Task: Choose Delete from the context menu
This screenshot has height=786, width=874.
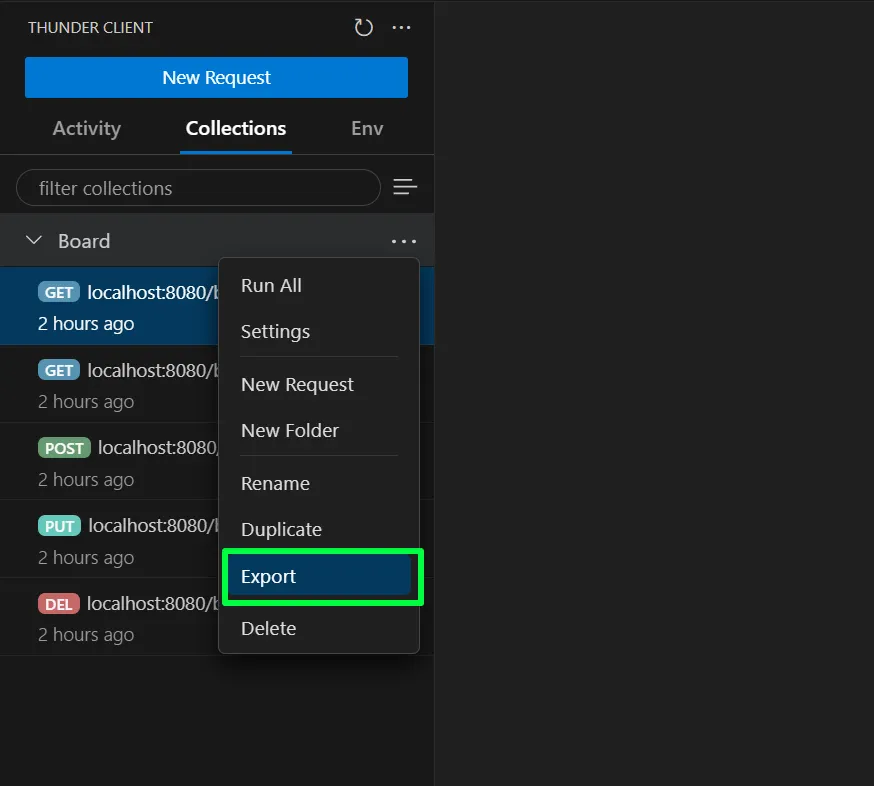Action: [x=269, y=628]
